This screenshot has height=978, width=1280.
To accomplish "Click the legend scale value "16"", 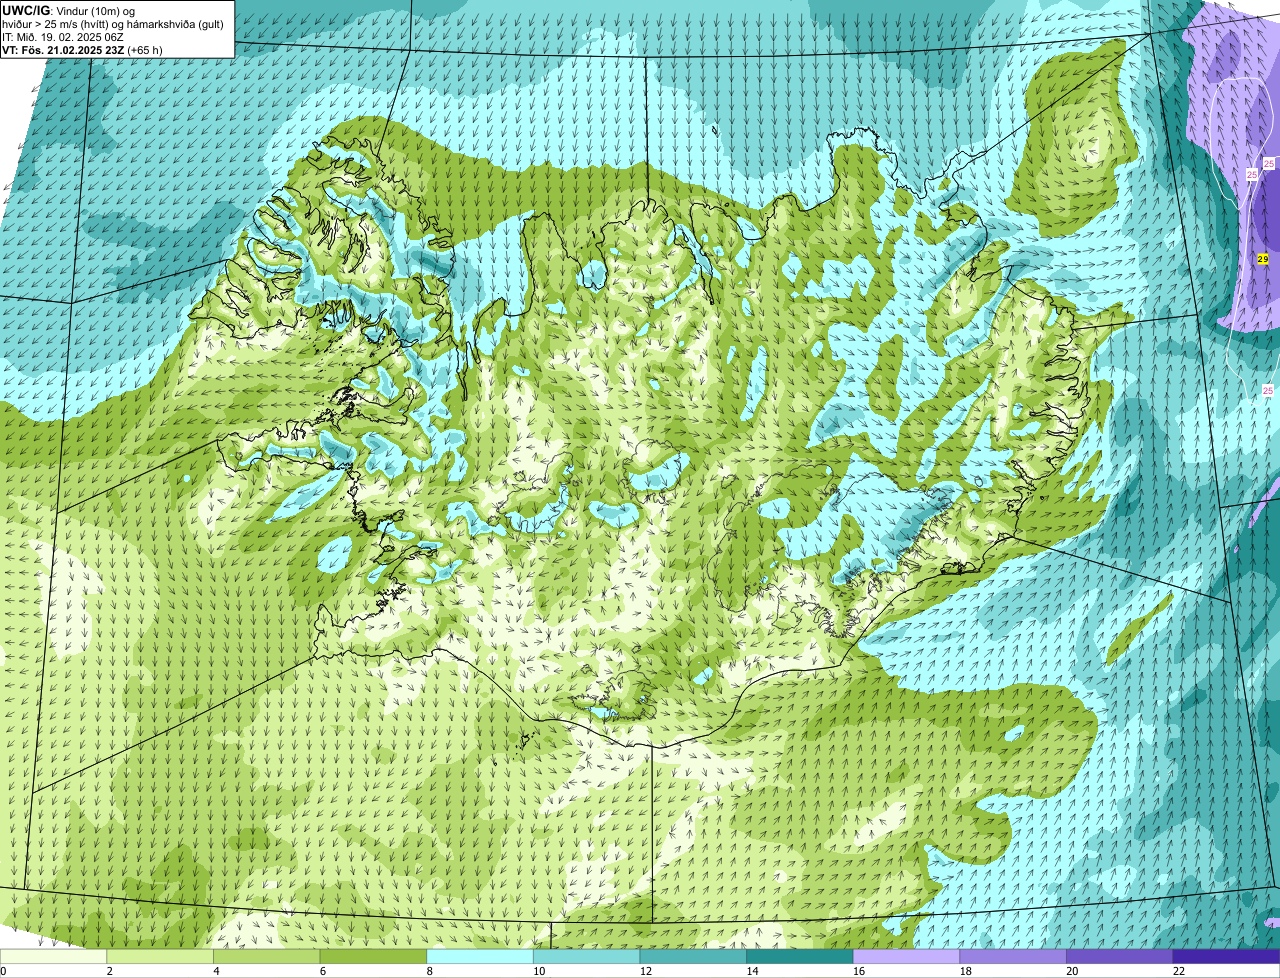I will coord(859,971).
